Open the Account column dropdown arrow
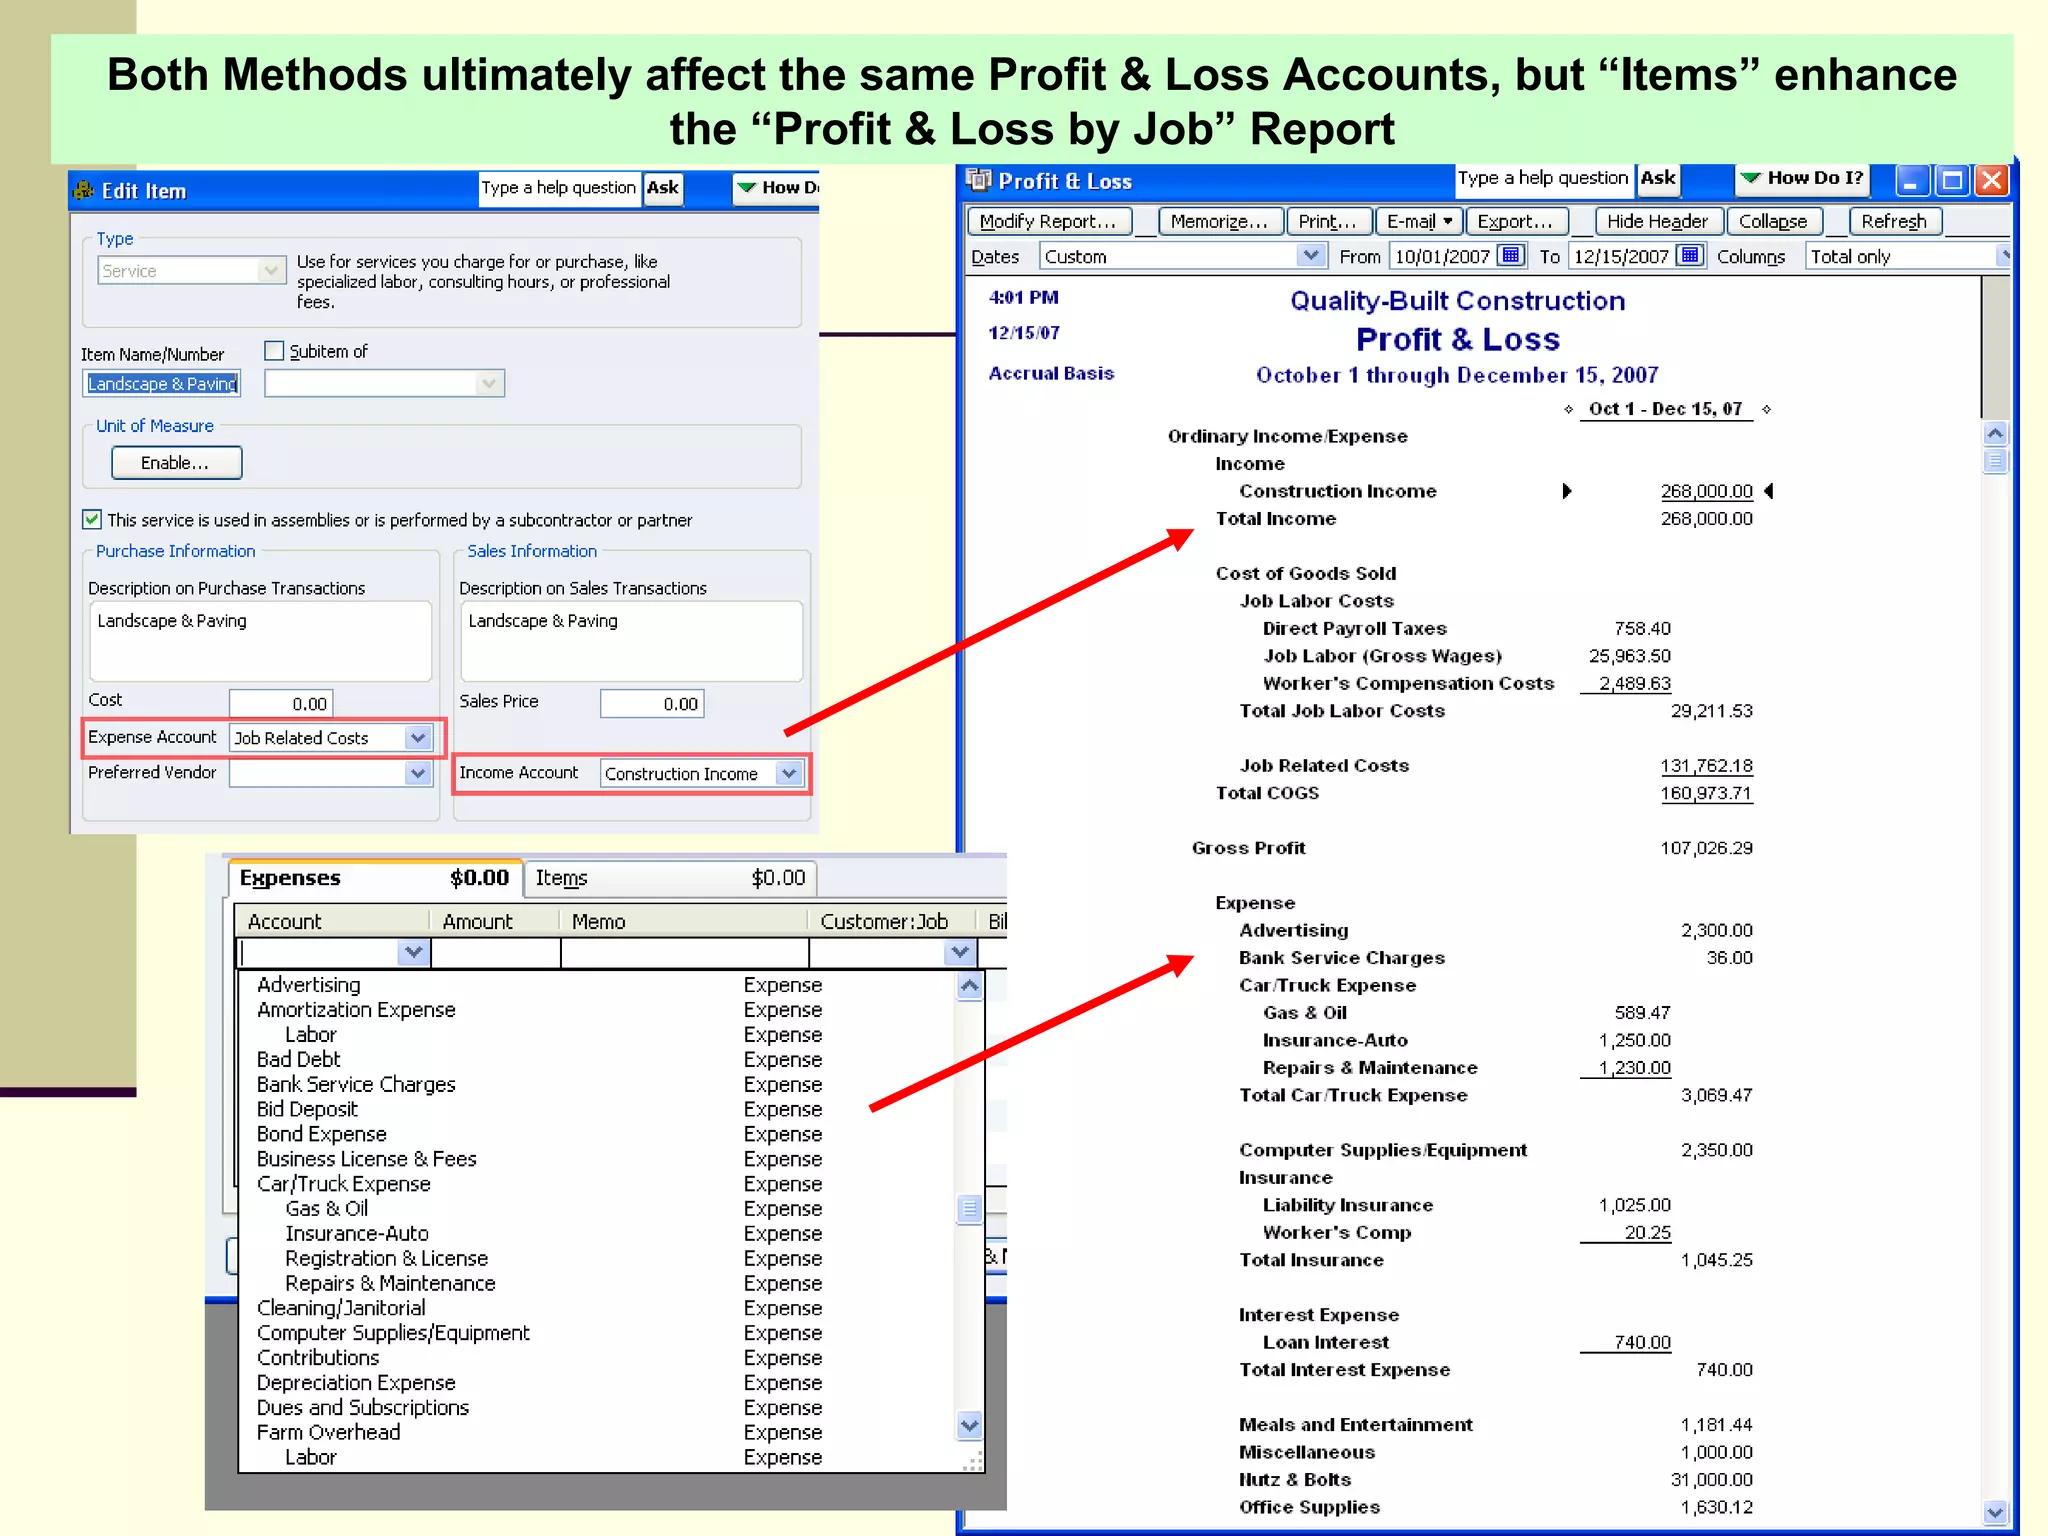The image size is (2048, 1536). (x=413, y=952)
